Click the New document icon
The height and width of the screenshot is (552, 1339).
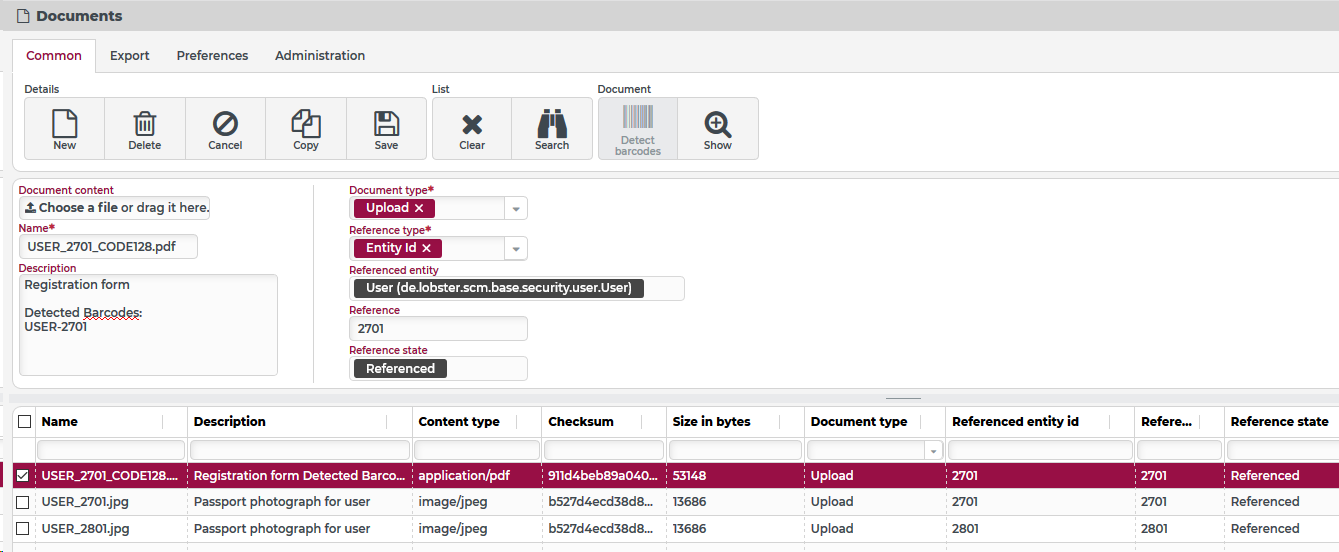pyautogui.click(x=65, y=124)
